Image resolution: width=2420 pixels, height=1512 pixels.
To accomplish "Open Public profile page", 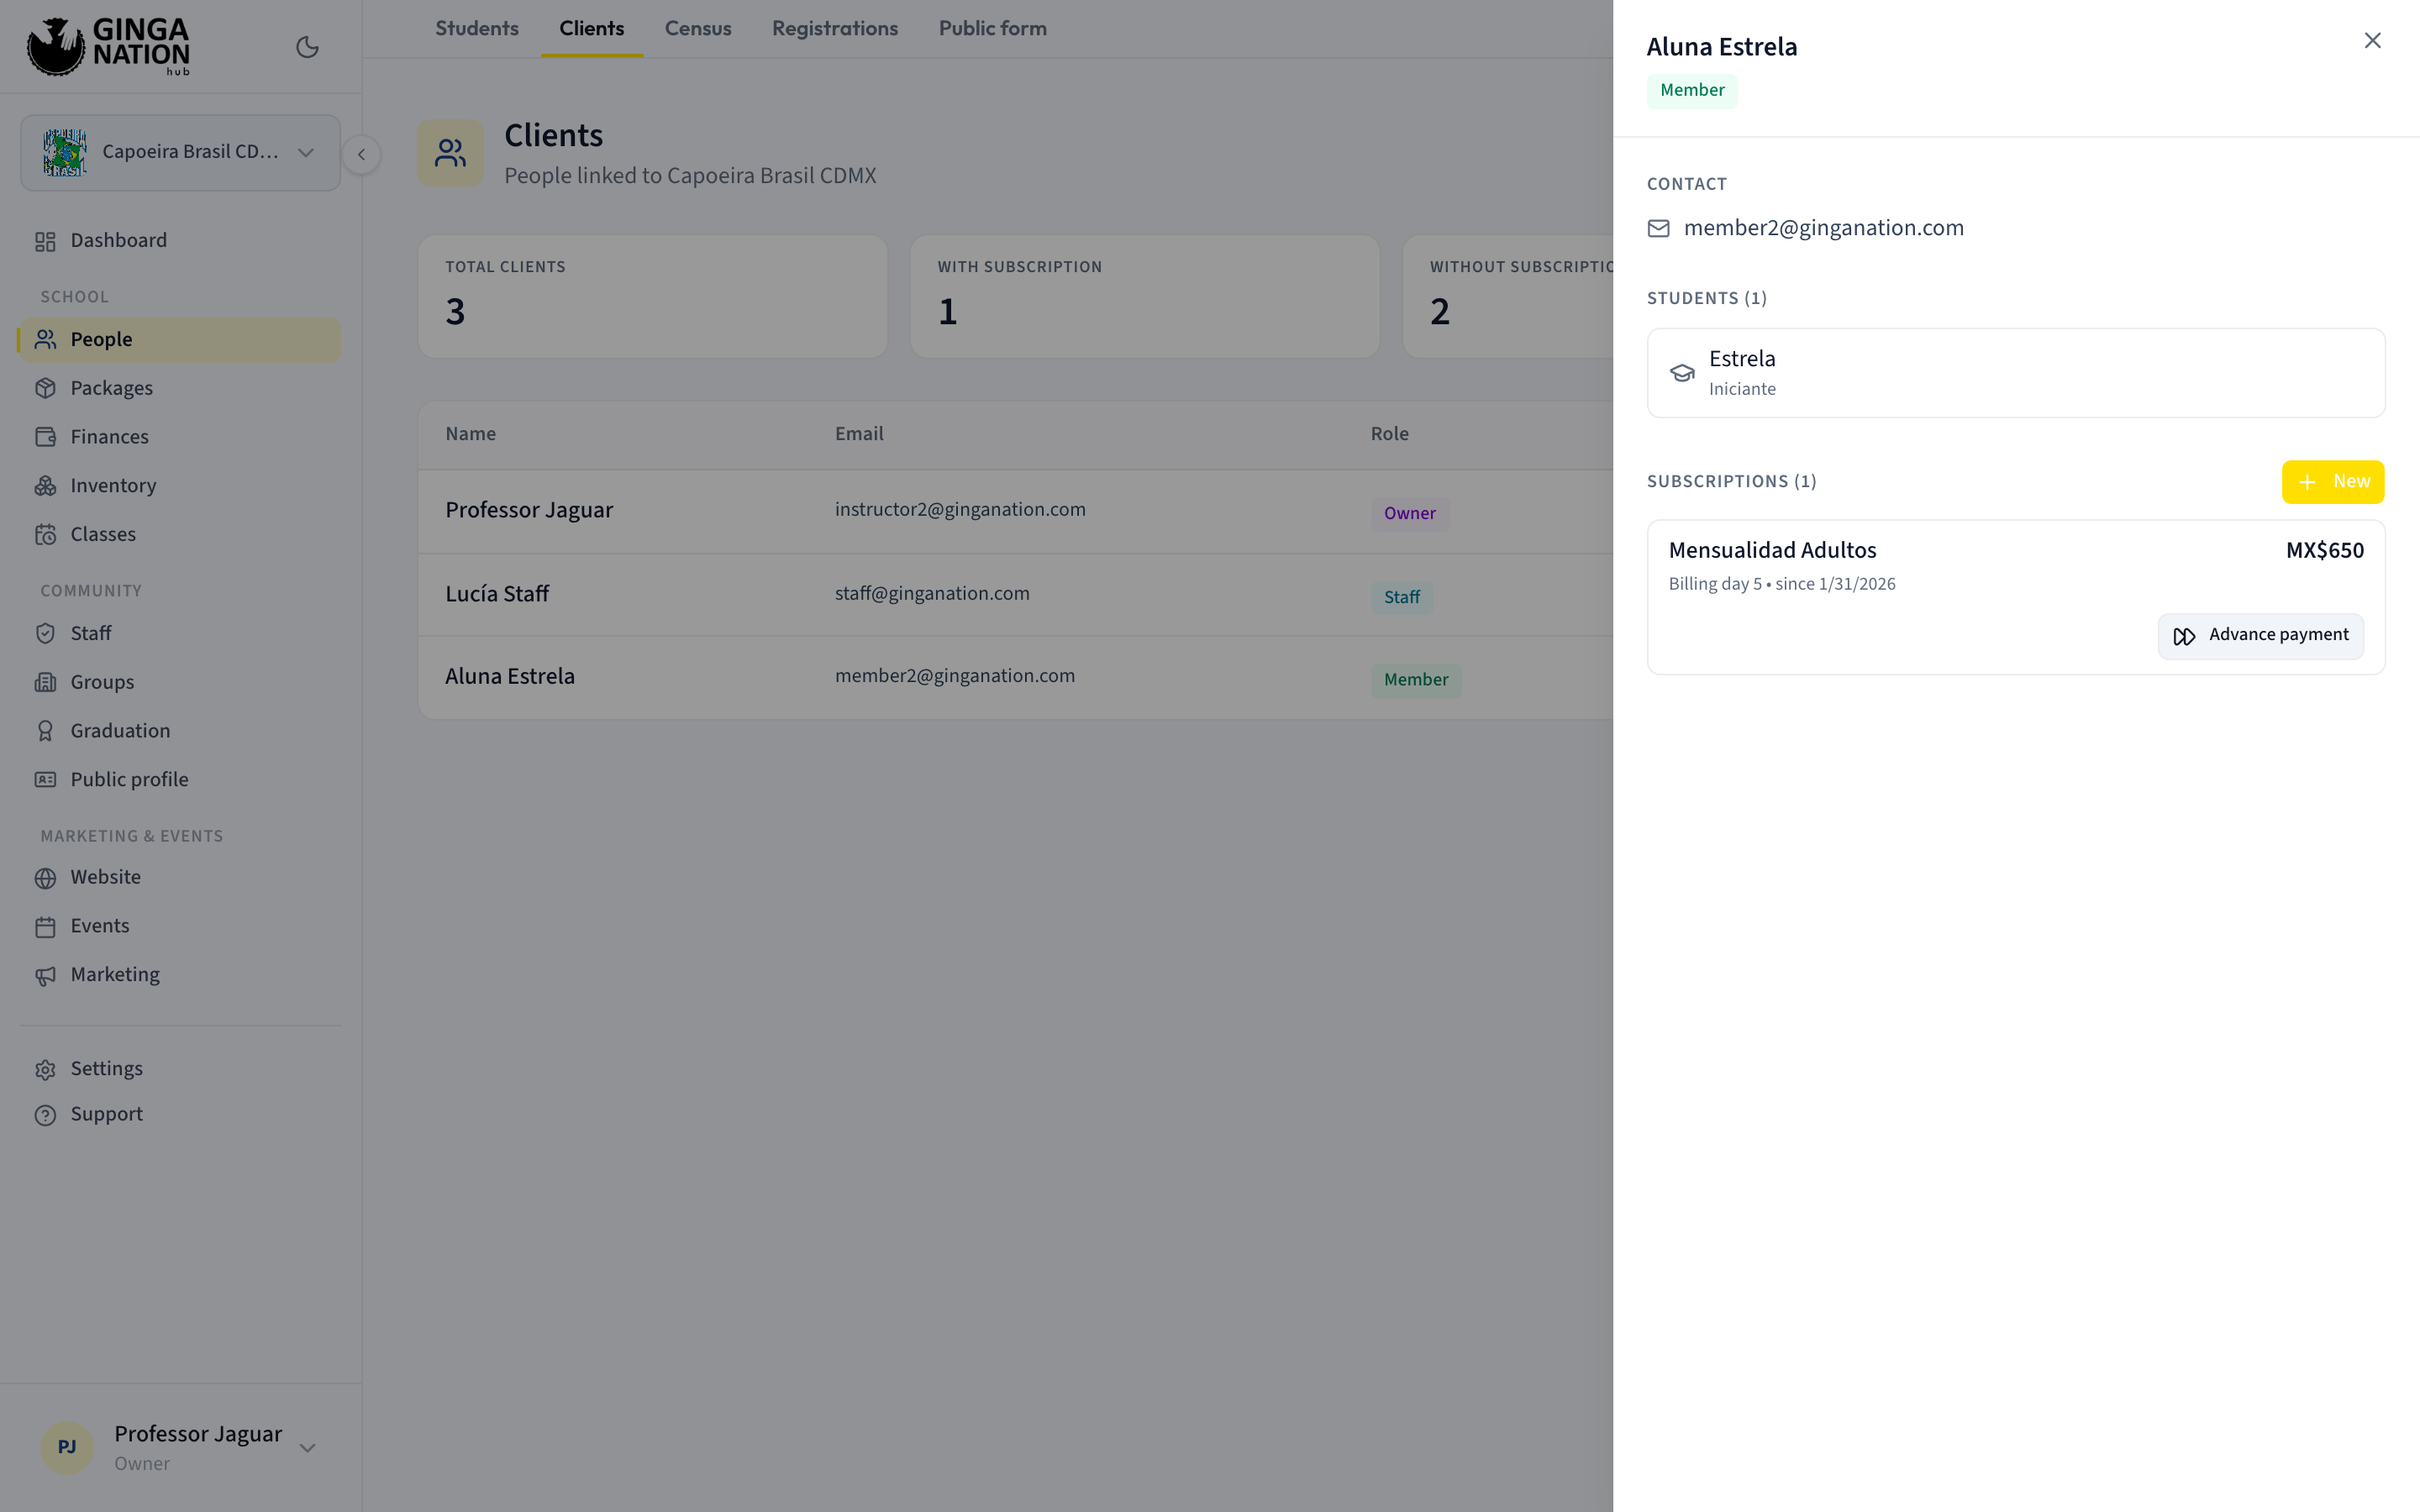I will pos(180,779).
